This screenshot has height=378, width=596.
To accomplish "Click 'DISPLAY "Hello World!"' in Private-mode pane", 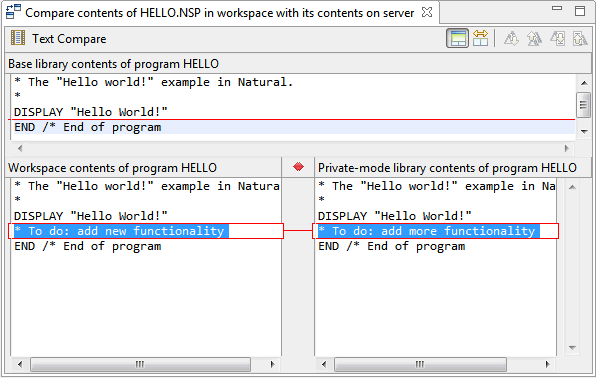I will [x=395, y=216].
